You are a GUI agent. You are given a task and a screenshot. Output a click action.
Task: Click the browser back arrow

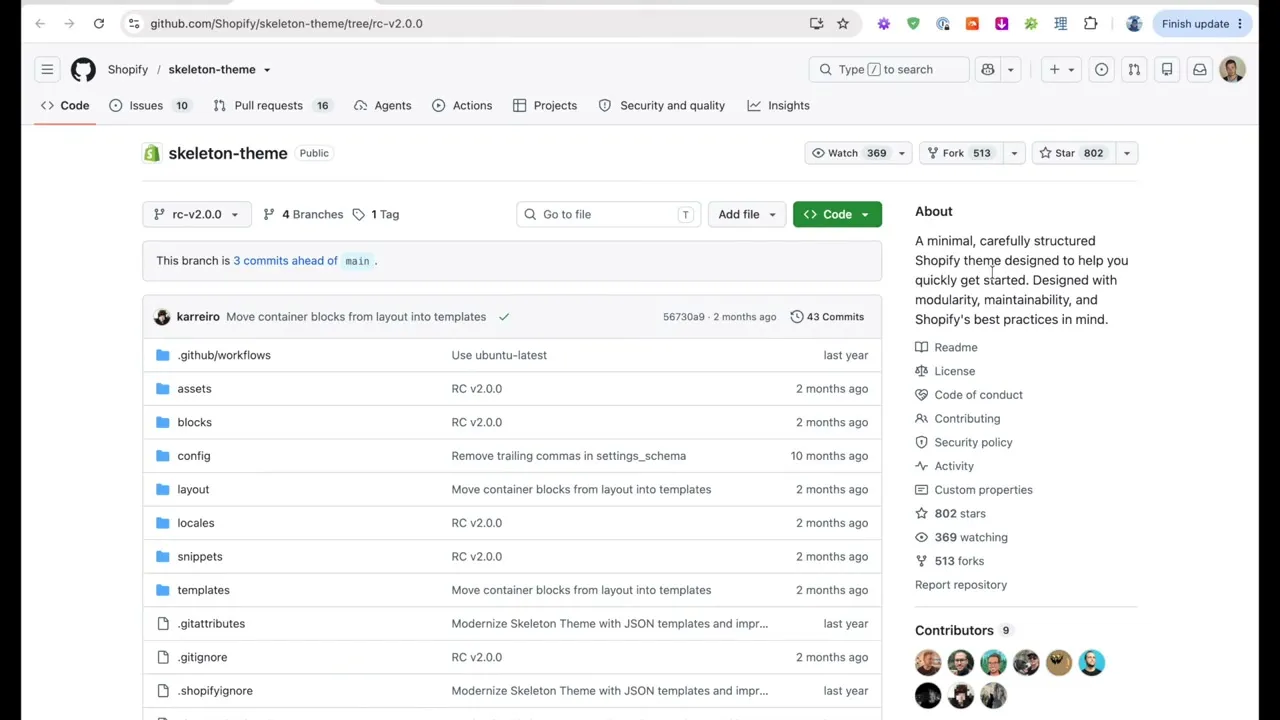pos(40,23)
